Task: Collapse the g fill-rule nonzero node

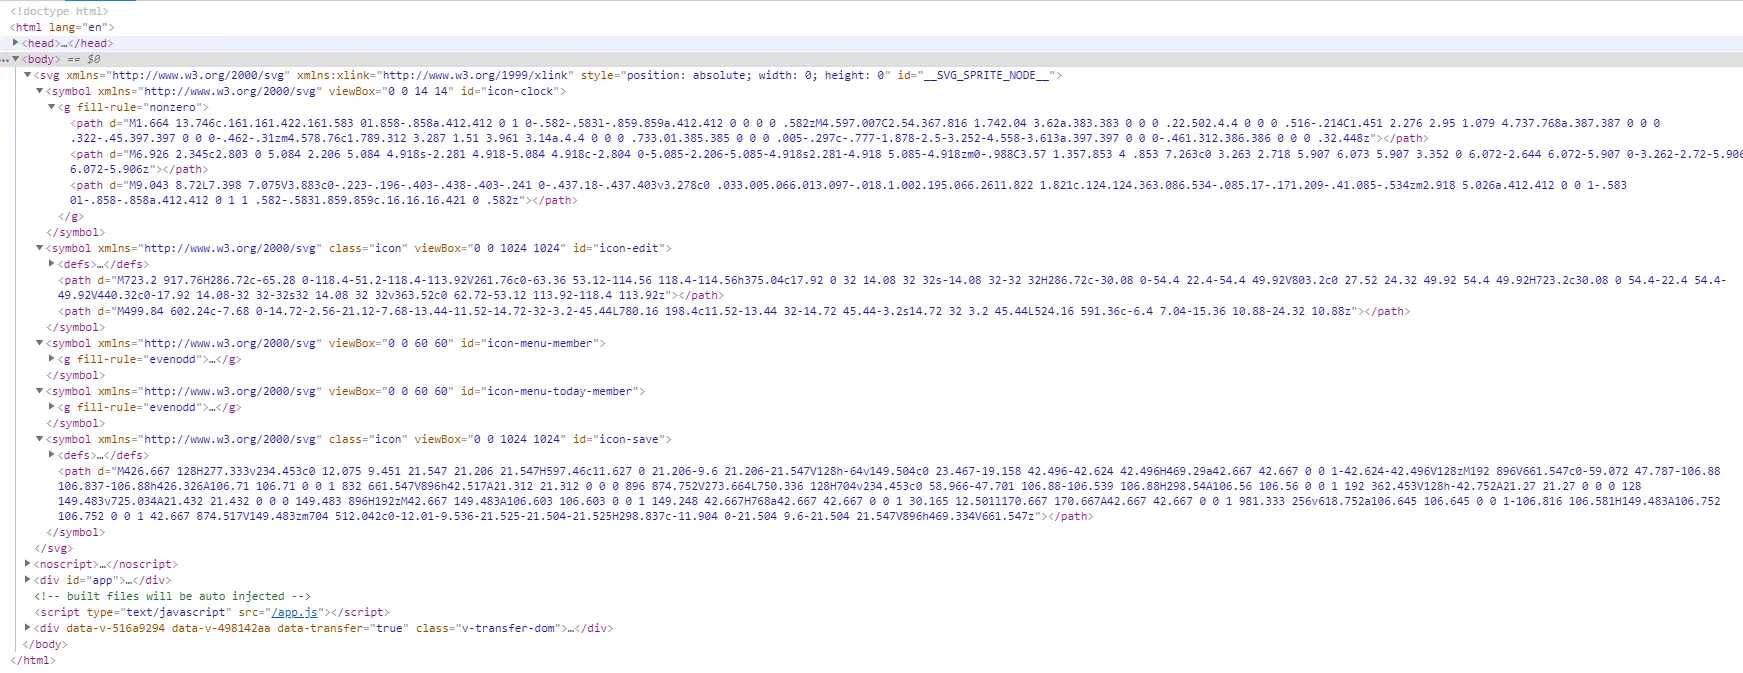Action: coord(51,107)
